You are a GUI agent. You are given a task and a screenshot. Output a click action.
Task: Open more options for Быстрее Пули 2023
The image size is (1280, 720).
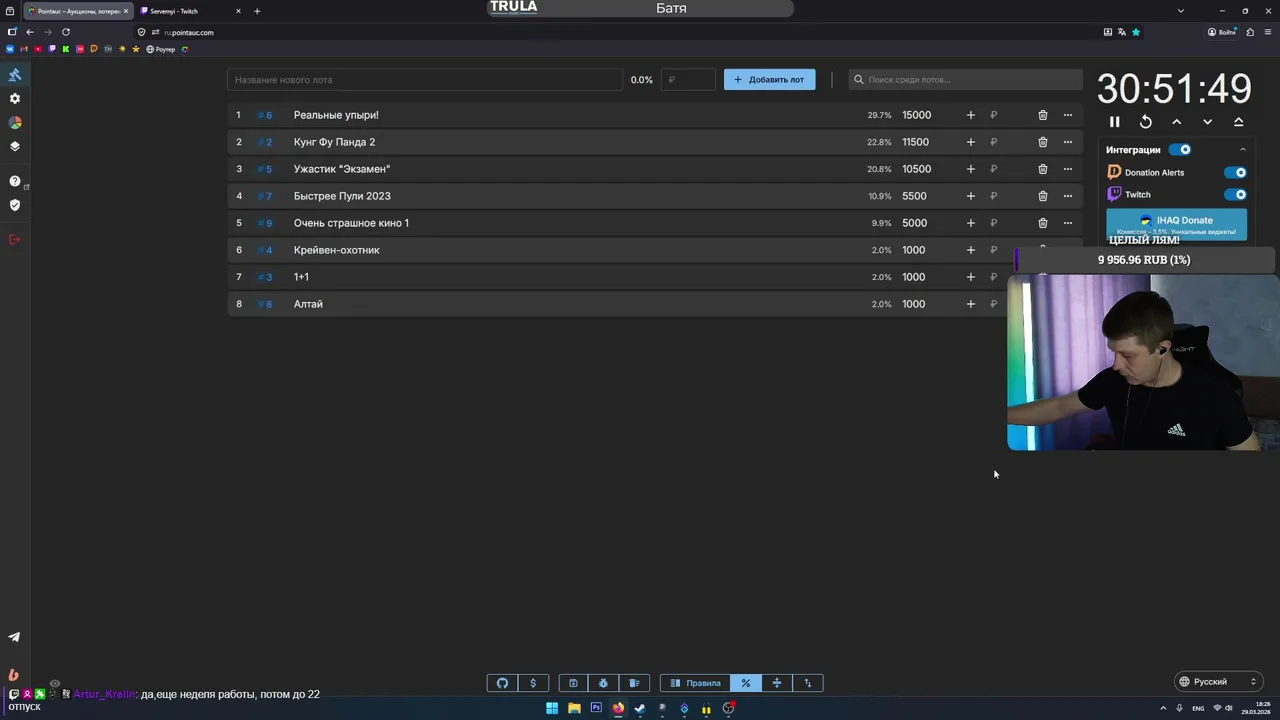point(1068,196)
